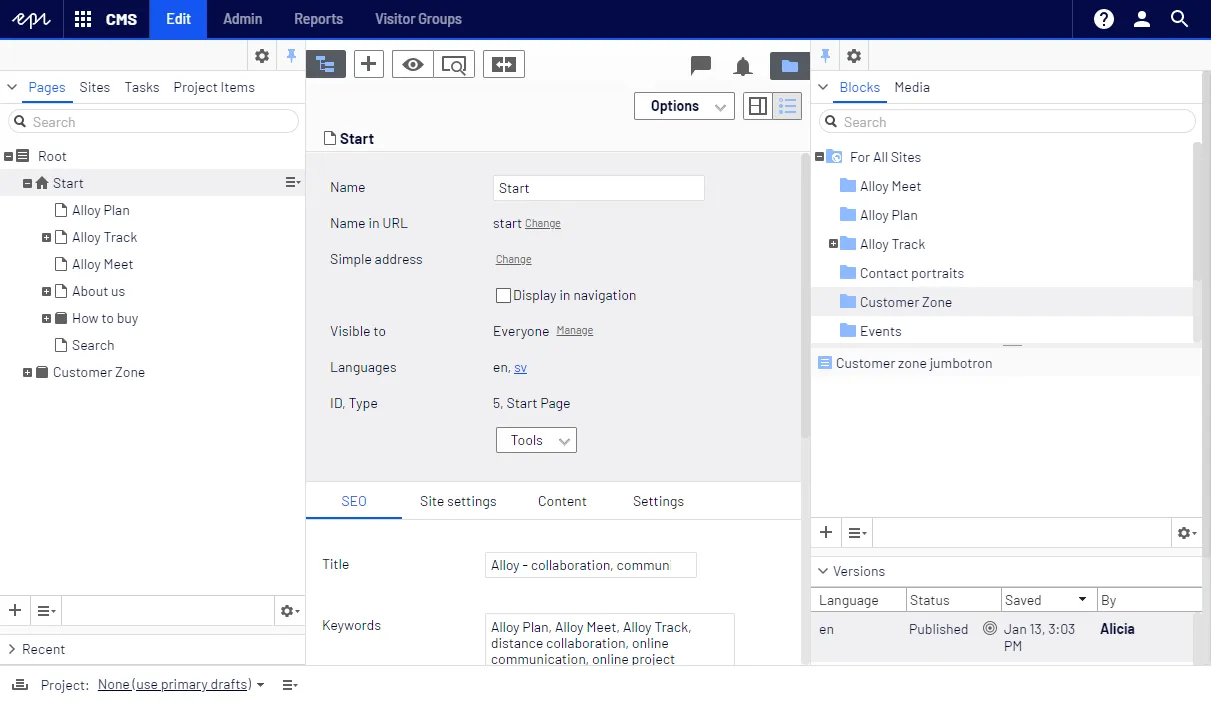The width and height of the screenshot is (1211, 702).
Task: Open the help question mark icon
Action: (1104, 19)
